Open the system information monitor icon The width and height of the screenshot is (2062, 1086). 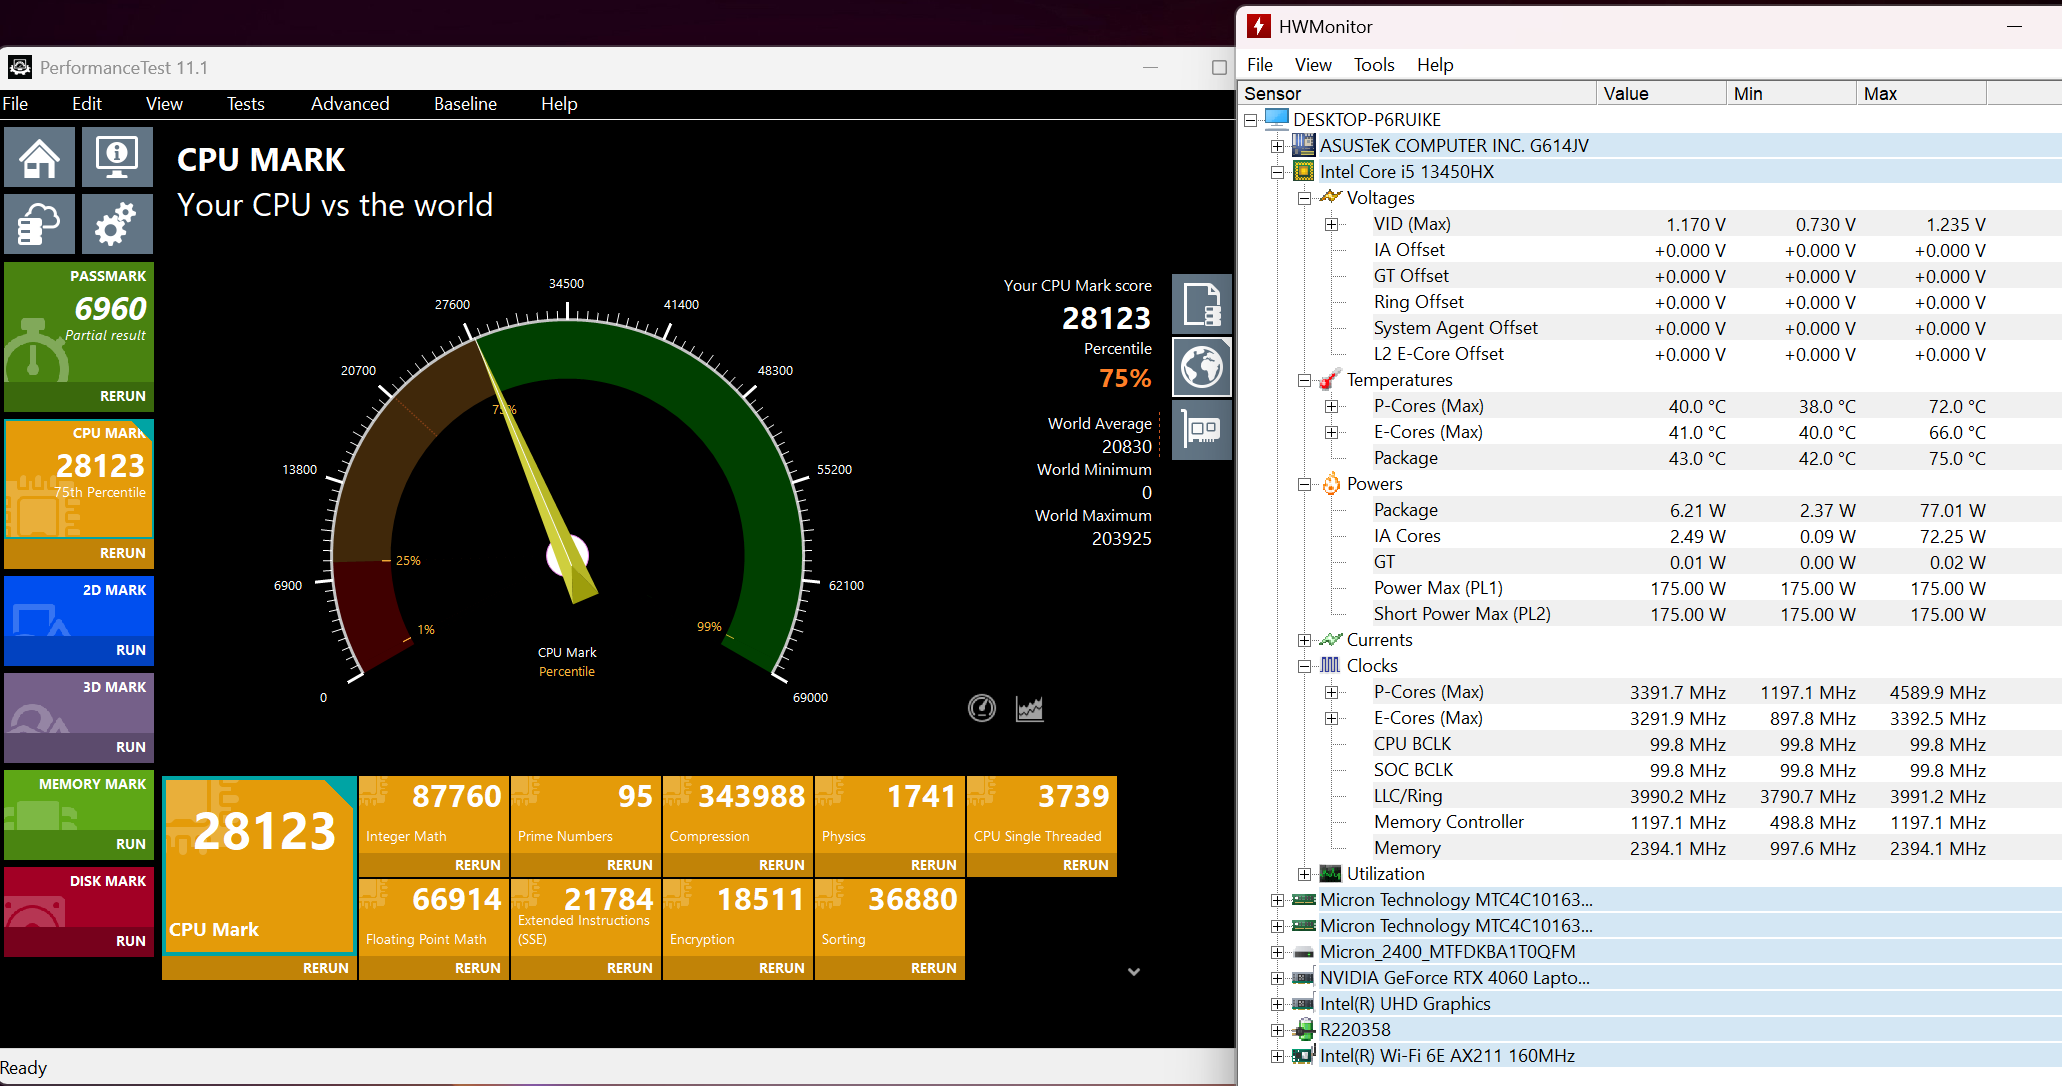click(117, 157)
